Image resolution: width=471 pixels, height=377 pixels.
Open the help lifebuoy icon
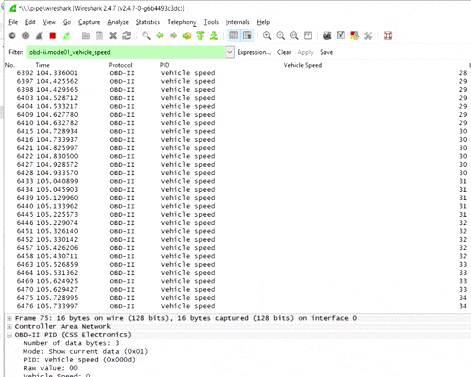(x=388, y=35)
